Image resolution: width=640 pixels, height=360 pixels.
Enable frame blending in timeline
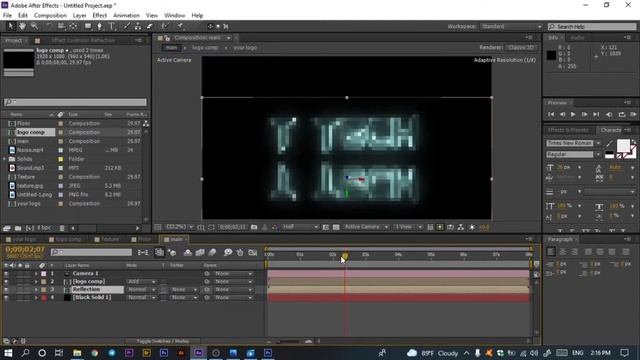pyautogui.click(x=200, y=253)
